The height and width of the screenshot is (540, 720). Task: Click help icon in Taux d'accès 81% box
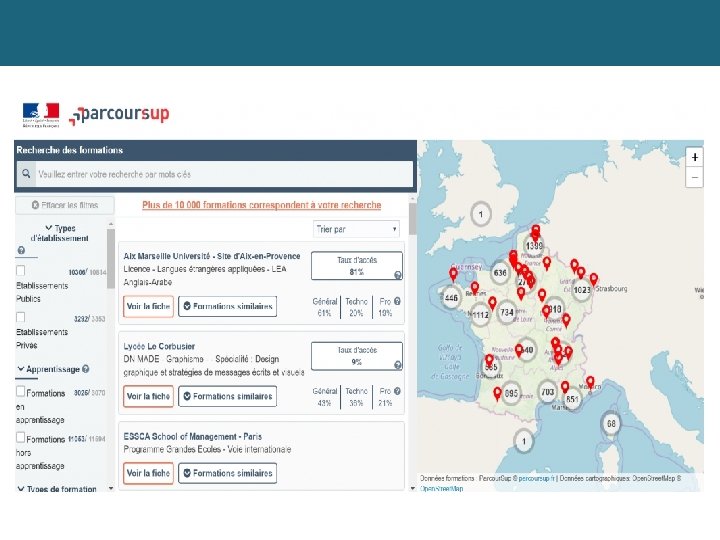398,275
